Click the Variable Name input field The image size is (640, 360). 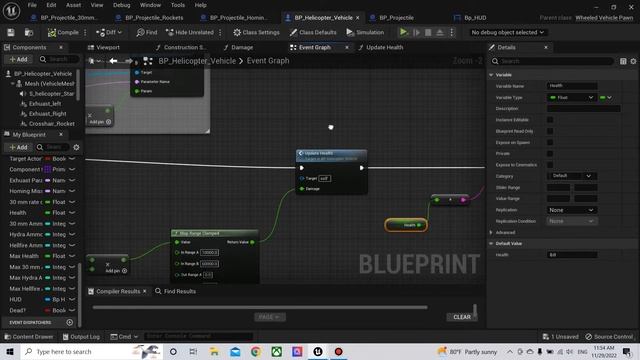tap(572, 86)
